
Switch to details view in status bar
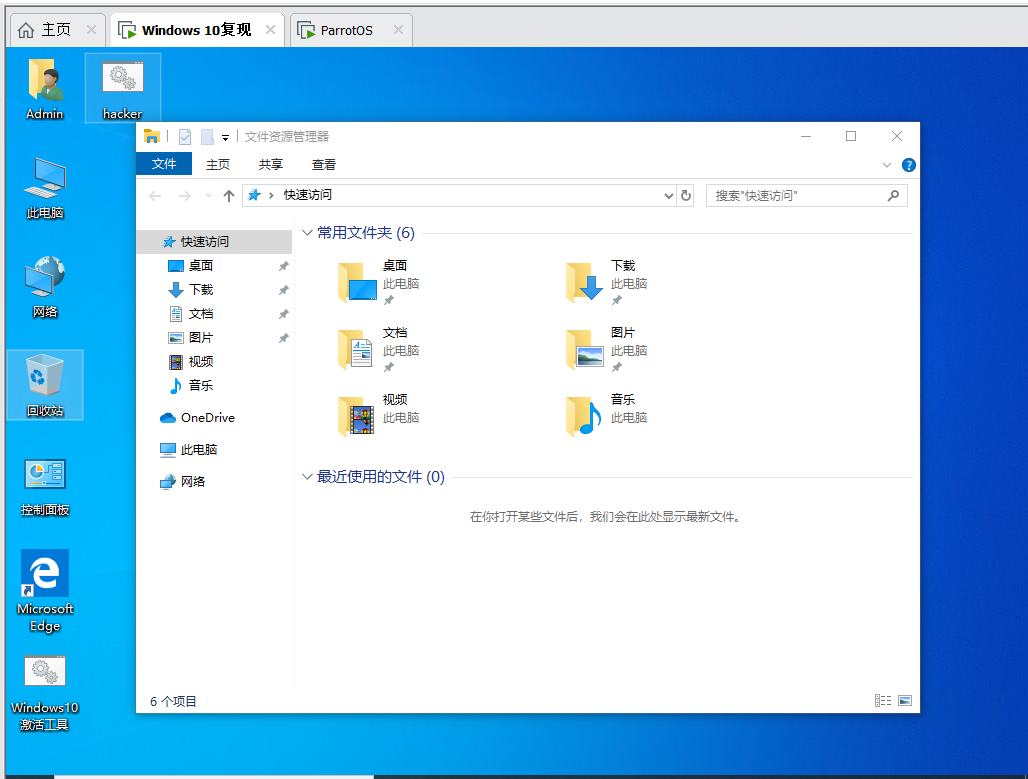(x=883, y=701)
